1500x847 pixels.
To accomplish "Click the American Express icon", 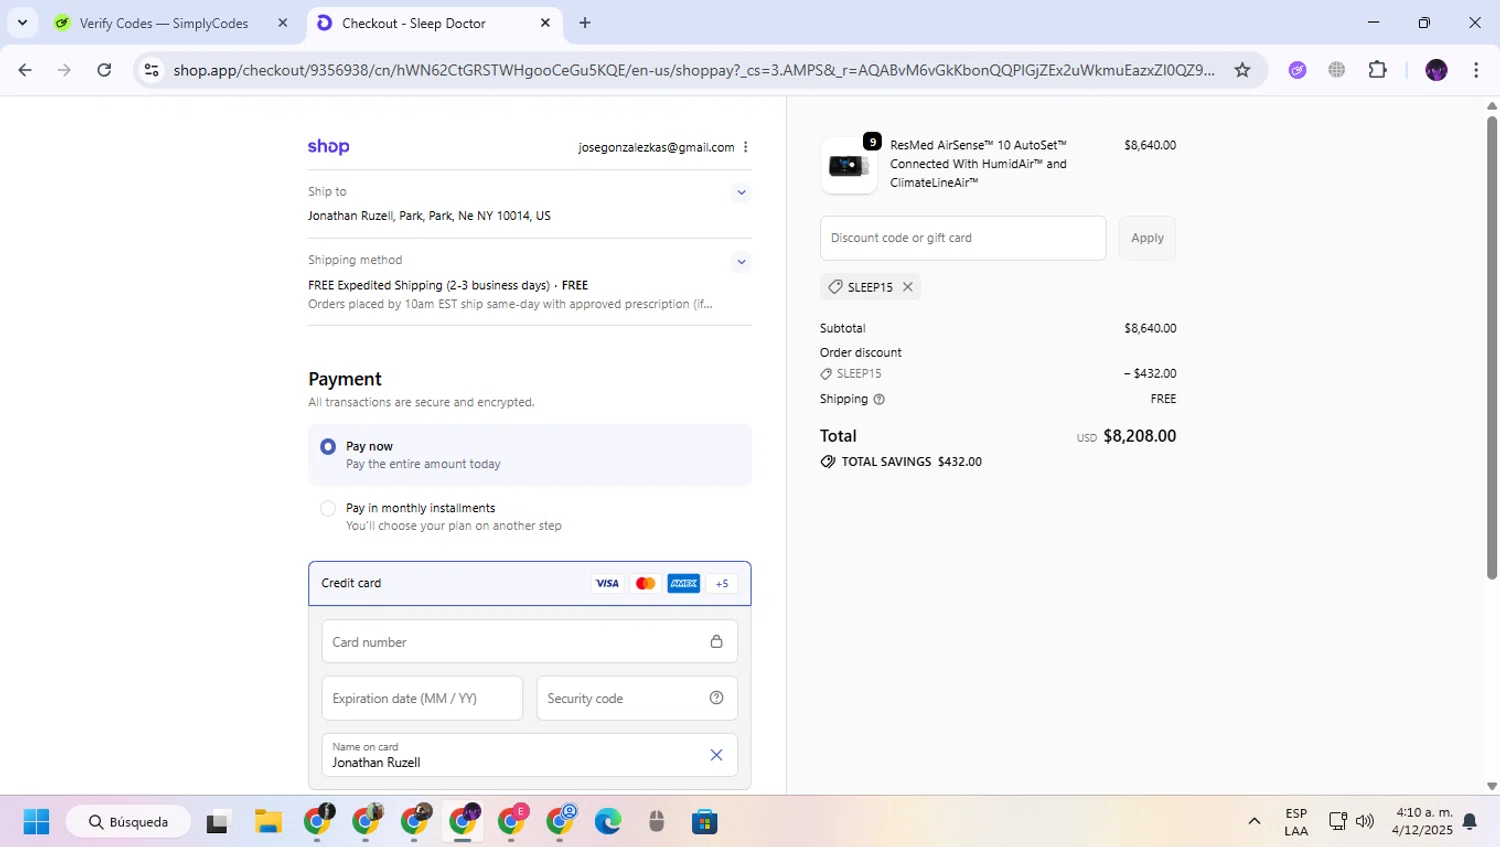I will (684, 583).
